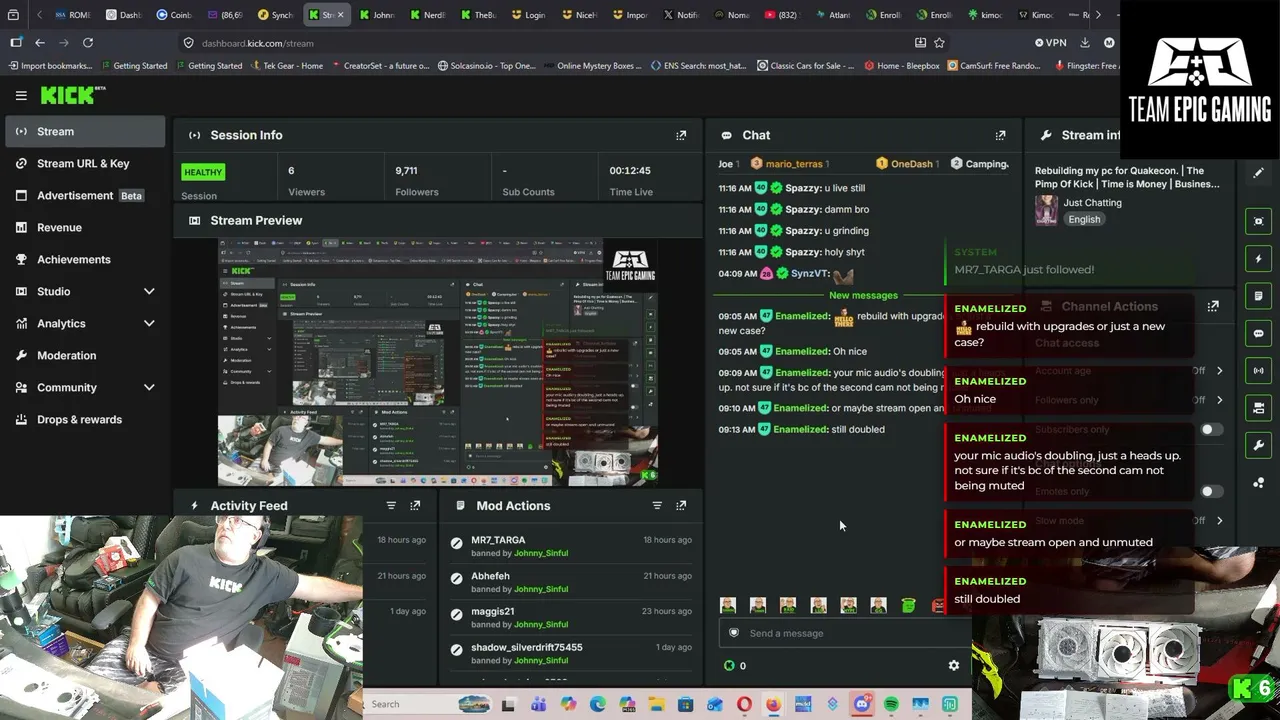
Task: Switch to the Synch browser tab
Action: [274, 15]
